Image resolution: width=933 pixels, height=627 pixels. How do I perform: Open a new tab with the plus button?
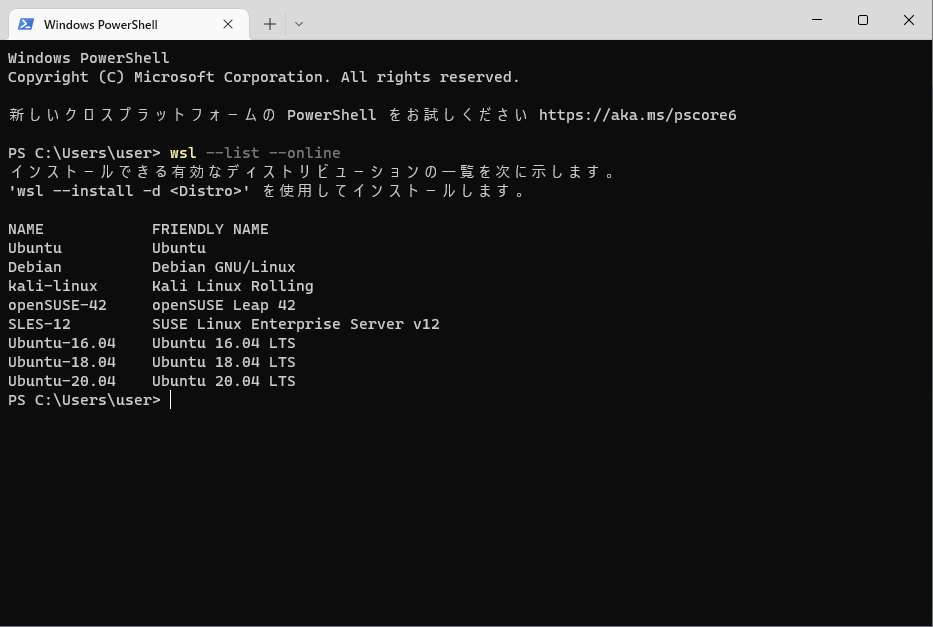[x=270, y=24]
